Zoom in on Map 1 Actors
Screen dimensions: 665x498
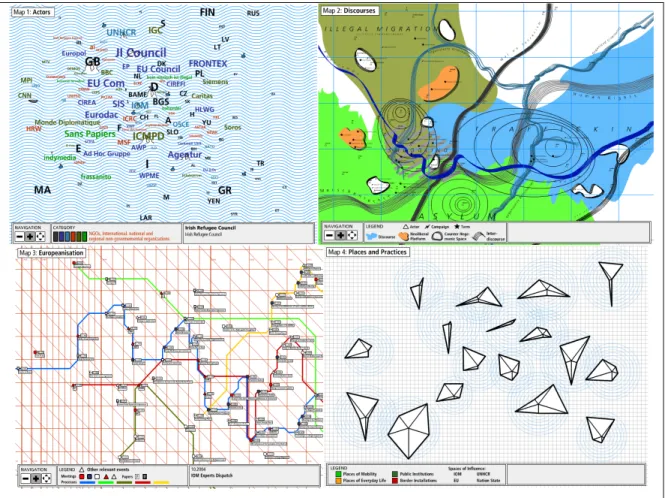pyautogui.click(x=30, y=236)
